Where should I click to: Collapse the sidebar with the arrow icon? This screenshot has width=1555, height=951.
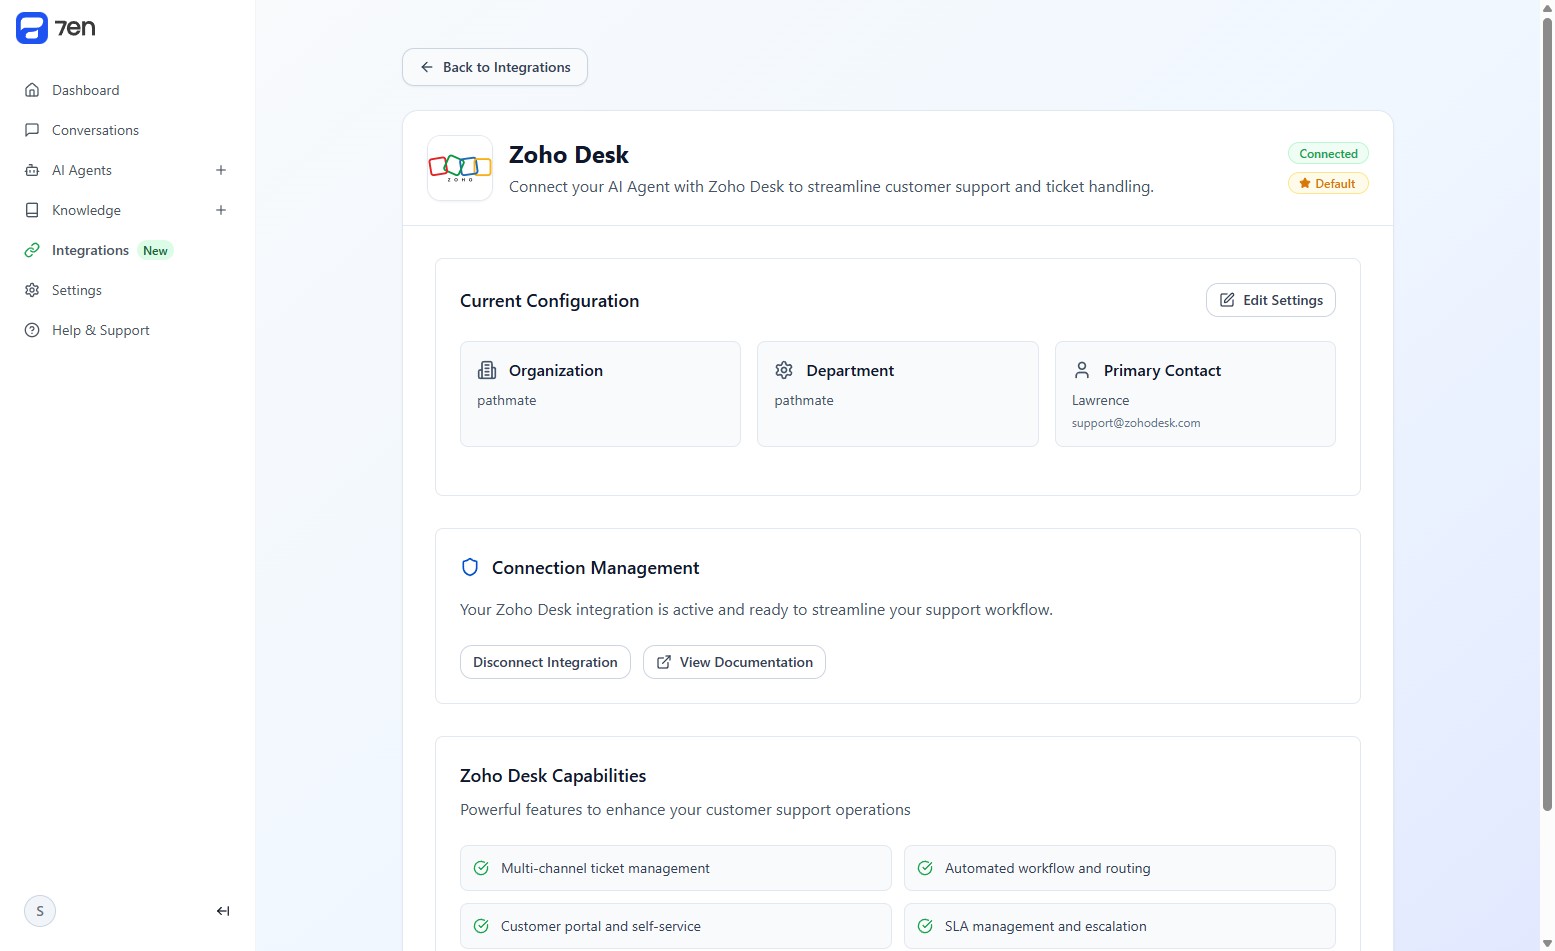[x=222, y=911]
